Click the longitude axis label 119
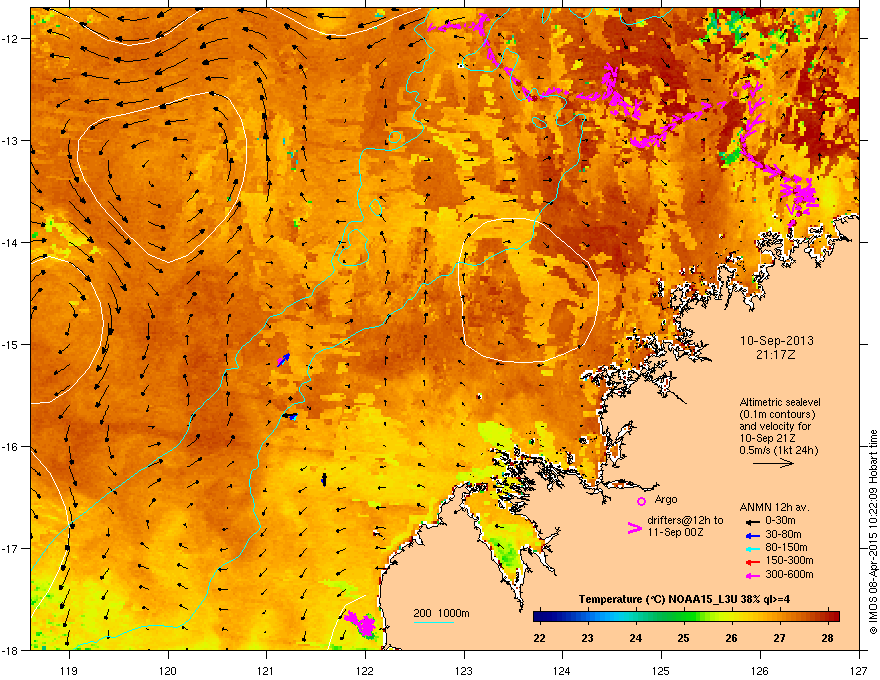 click(68, 670)
